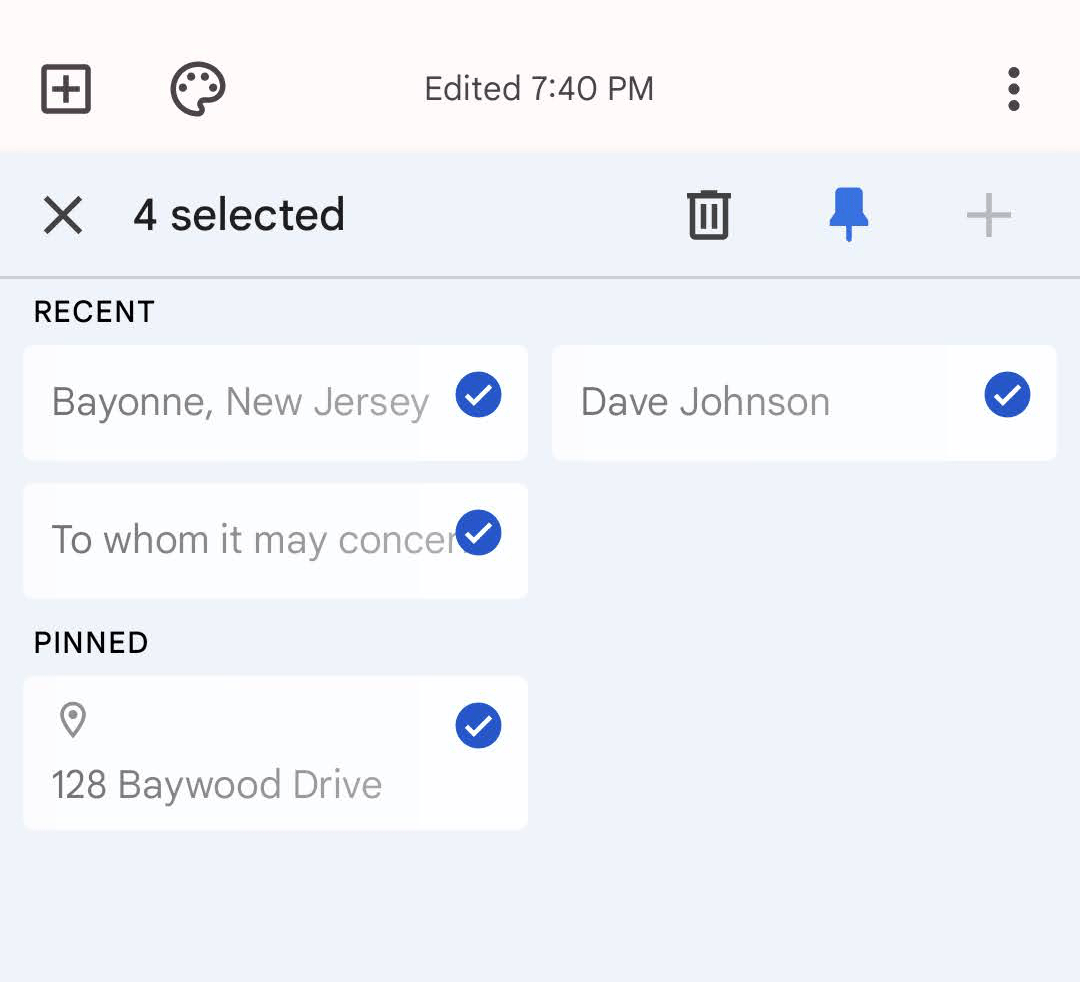Deselect the Bayonne, New Jersey card checkmark
The image size is (1080, 982).
click(478, 395)
